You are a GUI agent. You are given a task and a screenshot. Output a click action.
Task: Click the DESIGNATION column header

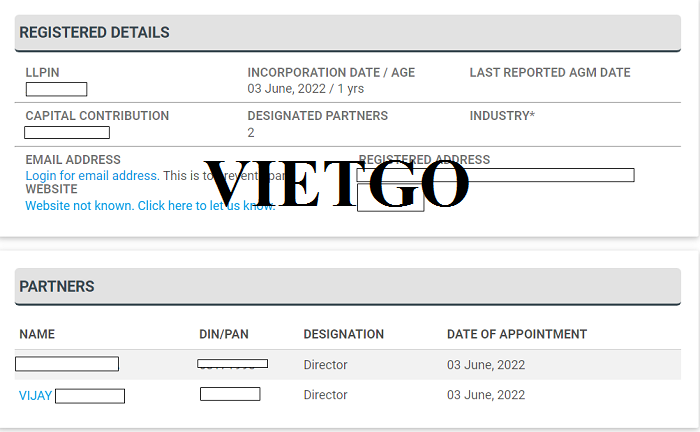(344, 334)
